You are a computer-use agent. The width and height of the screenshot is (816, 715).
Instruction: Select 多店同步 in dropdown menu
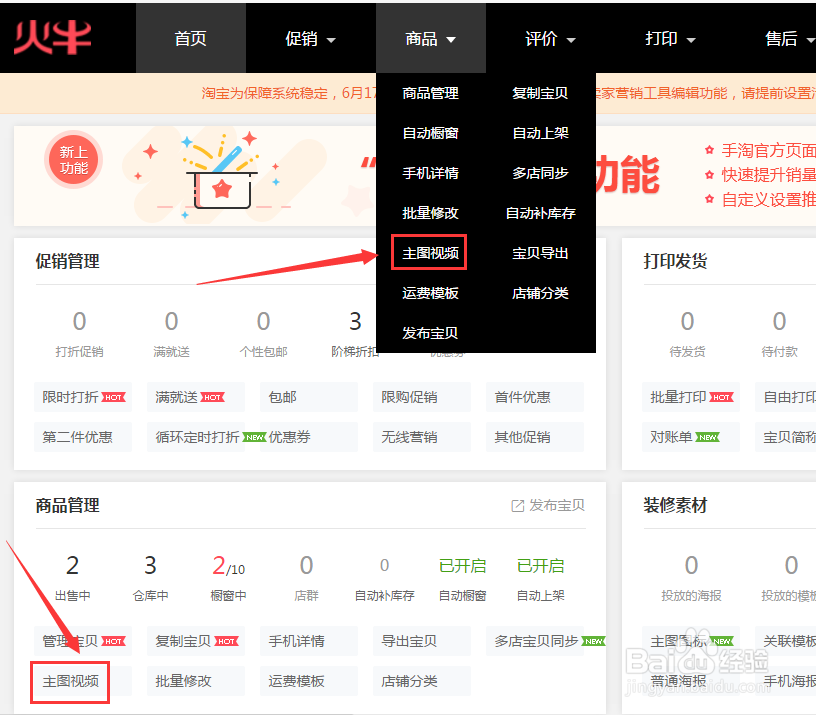[x=540, y=173]
